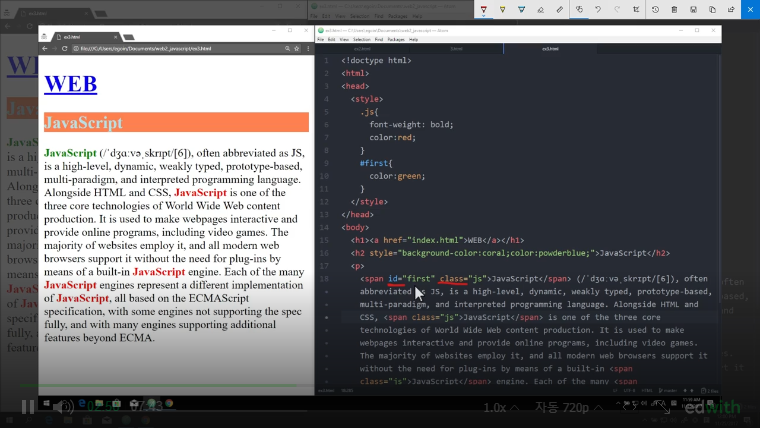Open the snip history
Image resolution: width=760 pixels, height=428 pixels.
(655, 10)
